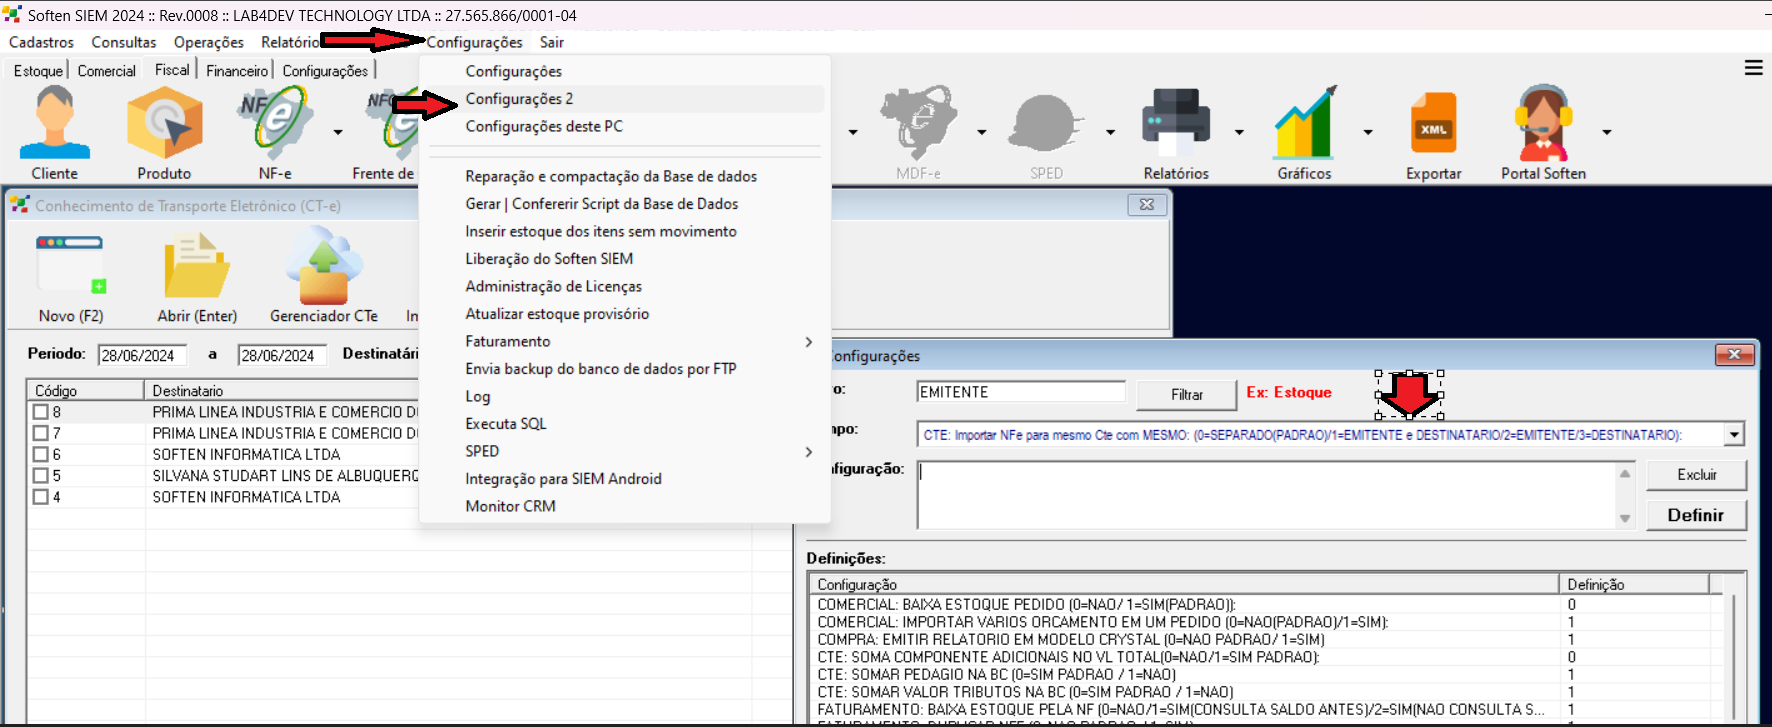Expand the Relatórios dropdown arrow

click(x=1239, y=132)
